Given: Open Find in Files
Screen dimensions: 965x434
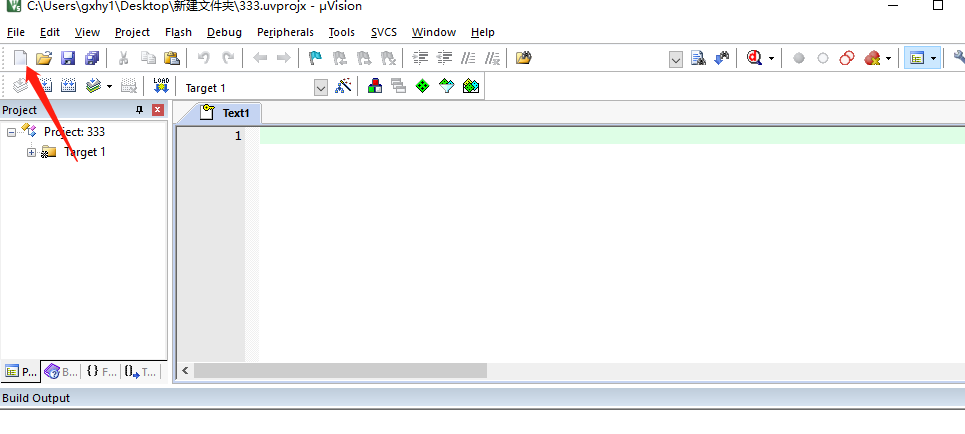Looking at the screenshot, I should click(x=524, y=58).
